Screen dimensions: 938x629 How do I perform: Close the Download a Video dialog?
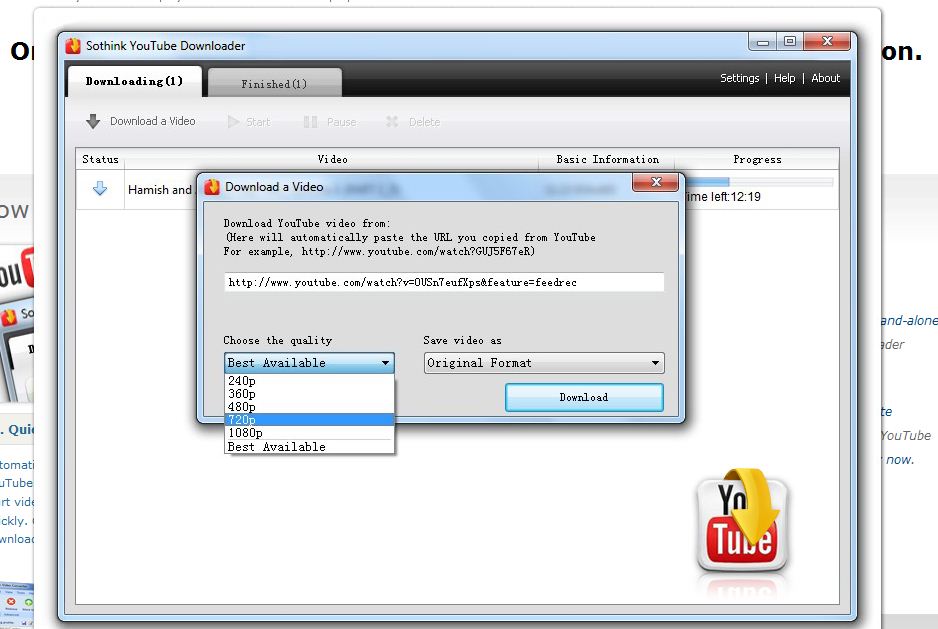click(x=656, y=182)
